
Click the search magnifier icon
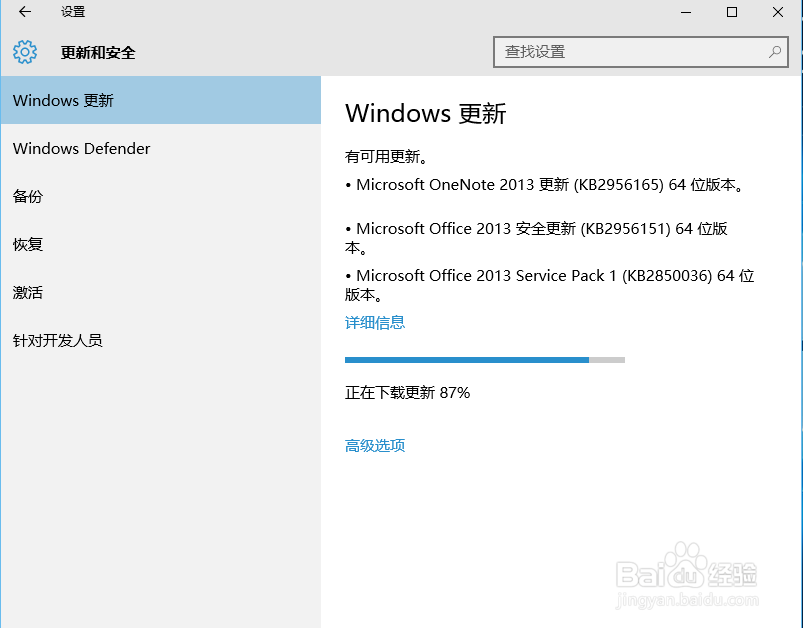[x=774, y=51]
